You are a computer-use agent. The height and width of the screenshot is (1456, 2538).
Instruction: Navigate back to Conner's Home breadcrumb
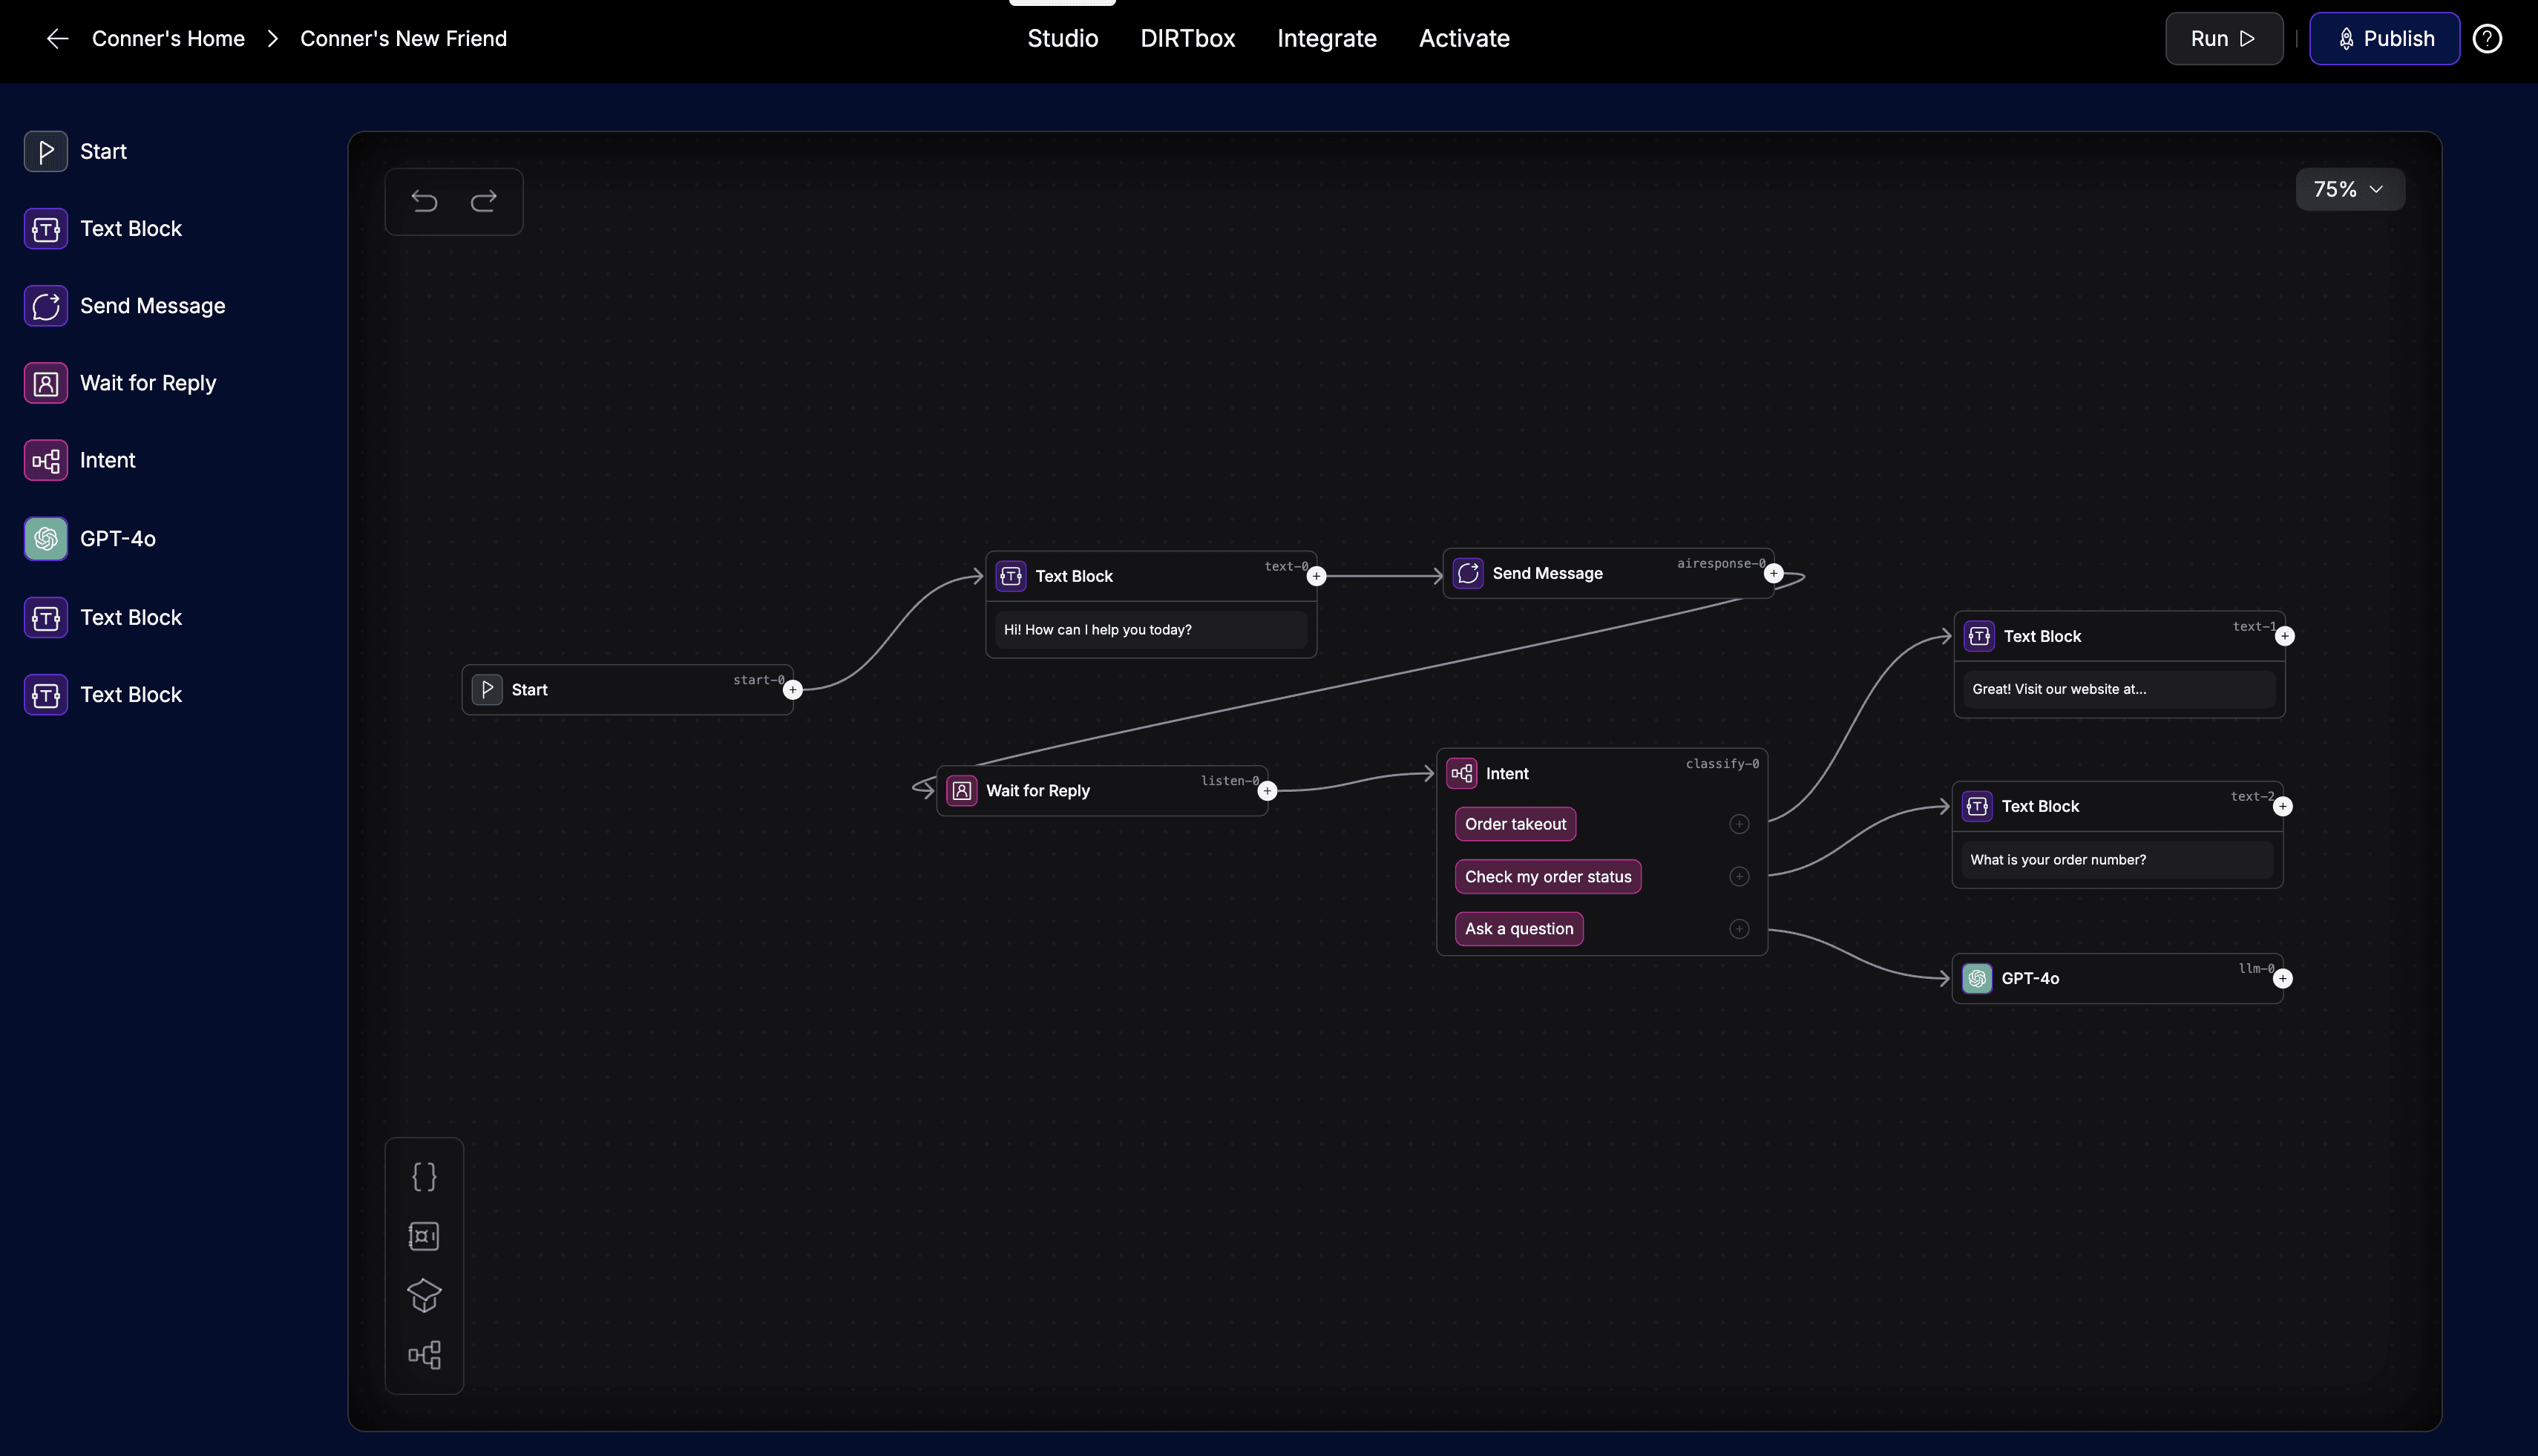[168, 38]
